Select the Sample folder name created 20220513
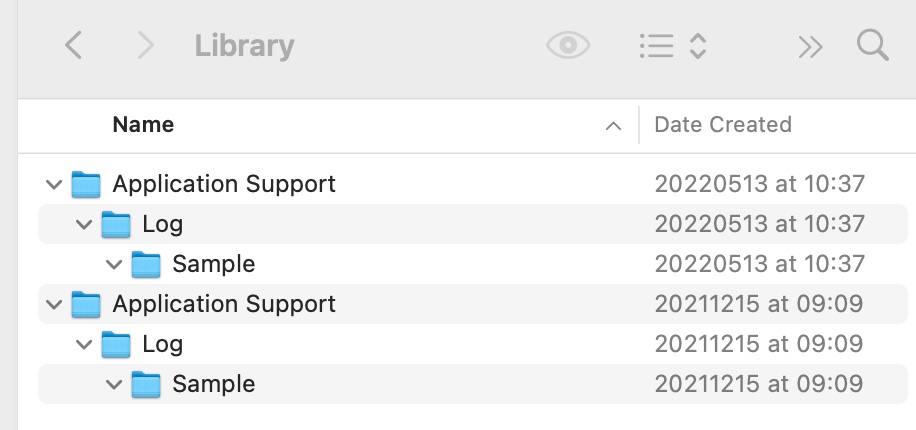916x430 pixels. click(213, 264)
